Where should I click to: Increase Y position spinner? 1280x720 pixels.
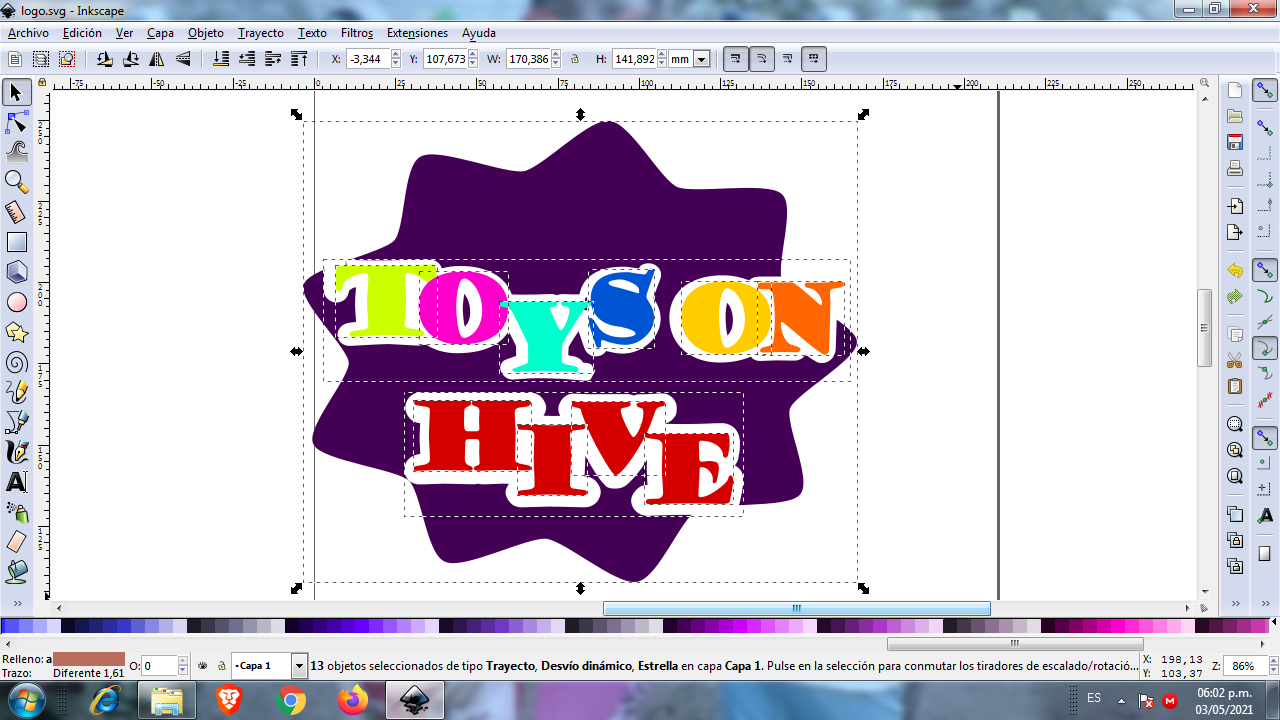click(473, 55)
